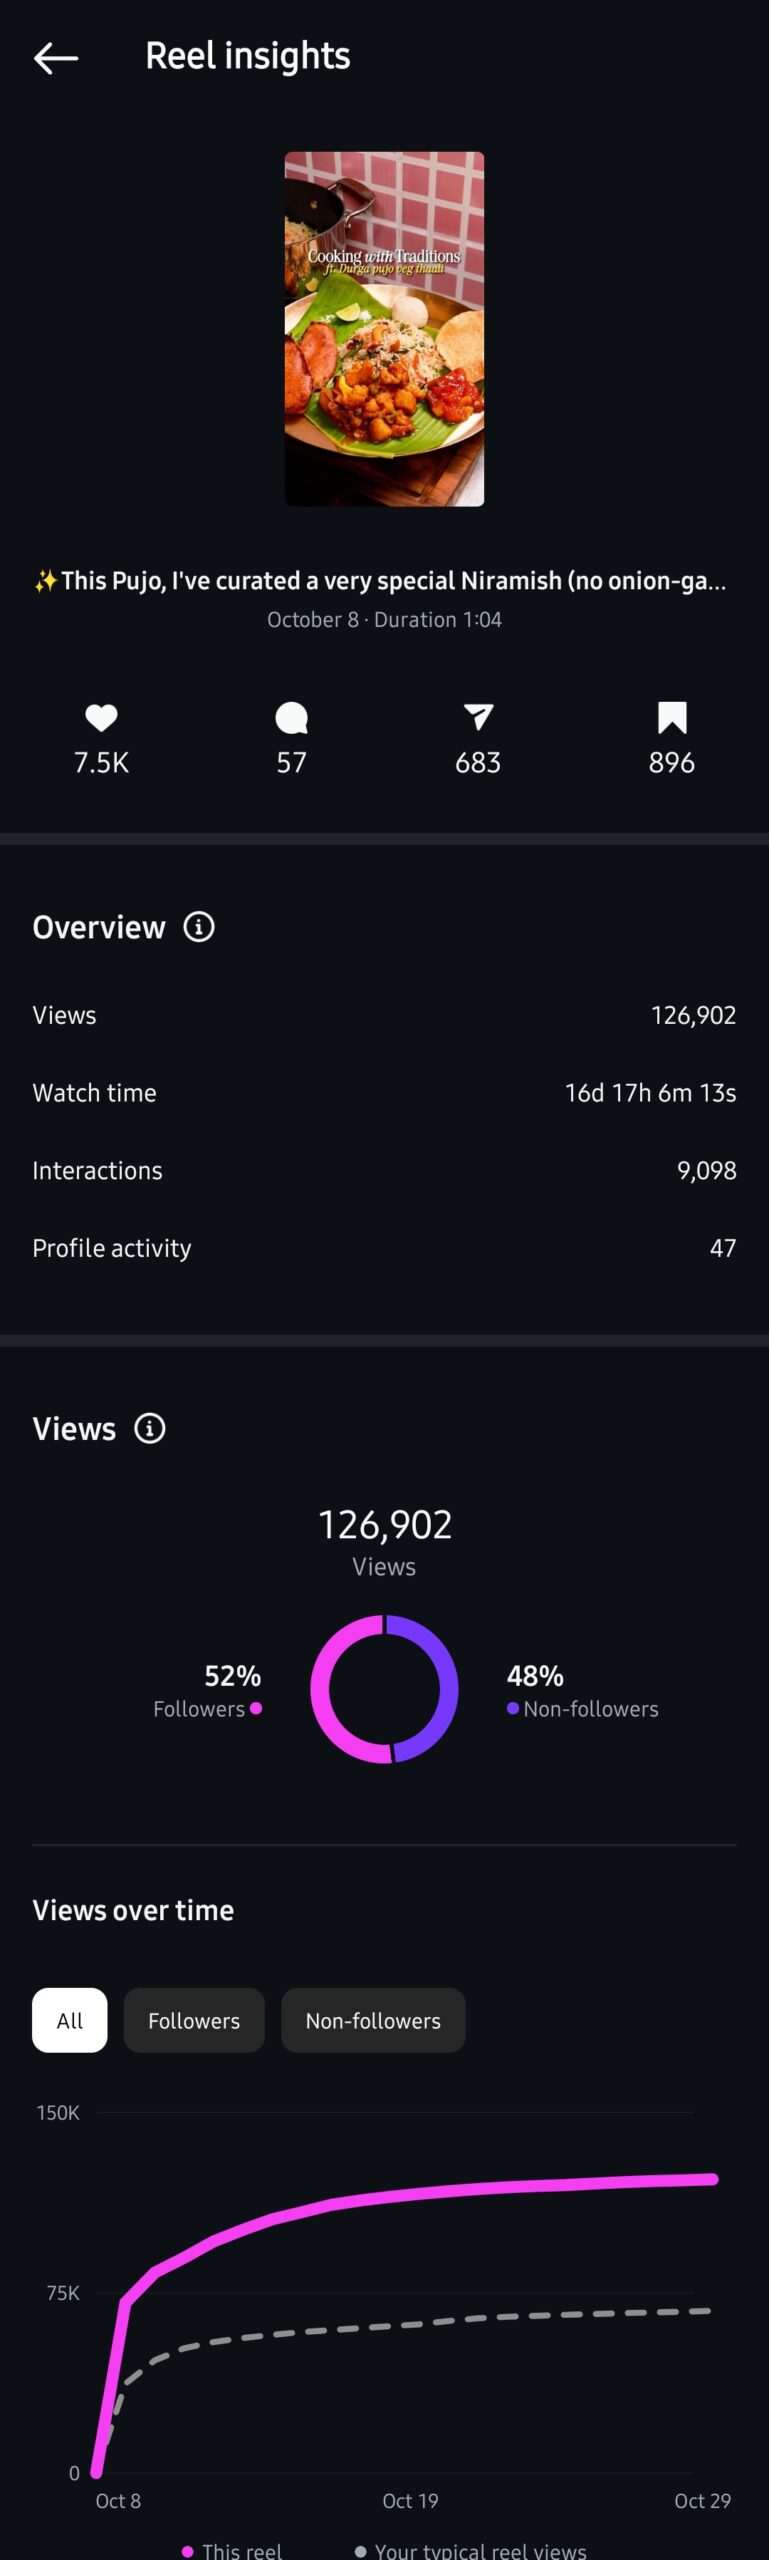The image size is (769, 2560).
Task: Select the Followers filter chip
Action: click(x=194, y=2020)
